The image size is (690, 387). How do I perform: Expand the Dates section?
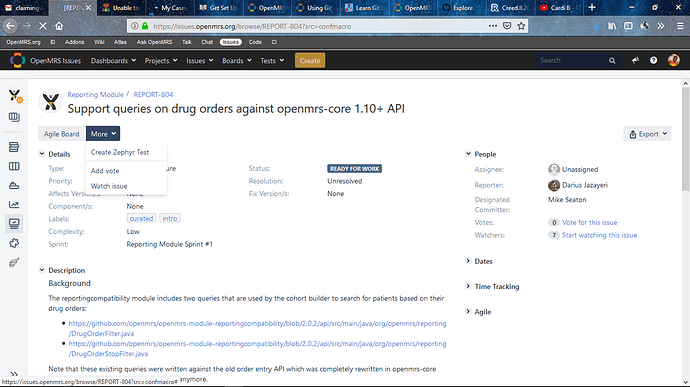[x=468, y=261]
